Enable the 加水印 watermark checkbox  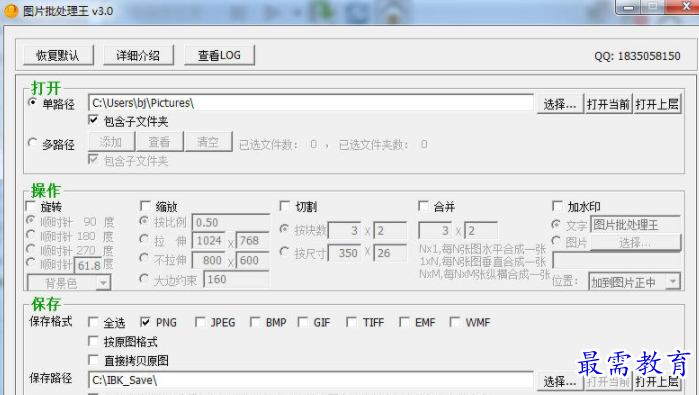[557, 206]
